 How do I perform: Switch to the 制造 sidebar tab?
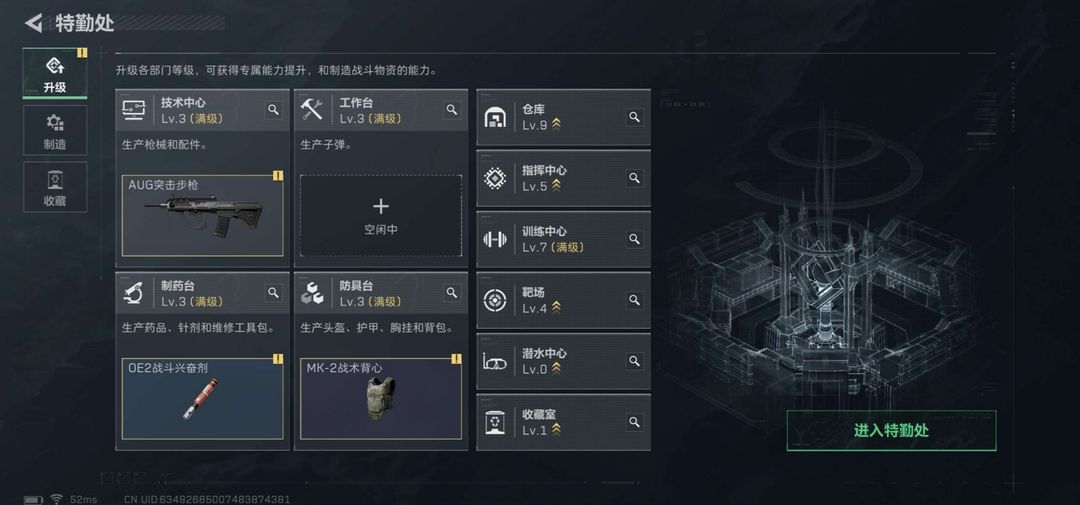[x=55, y=130]
